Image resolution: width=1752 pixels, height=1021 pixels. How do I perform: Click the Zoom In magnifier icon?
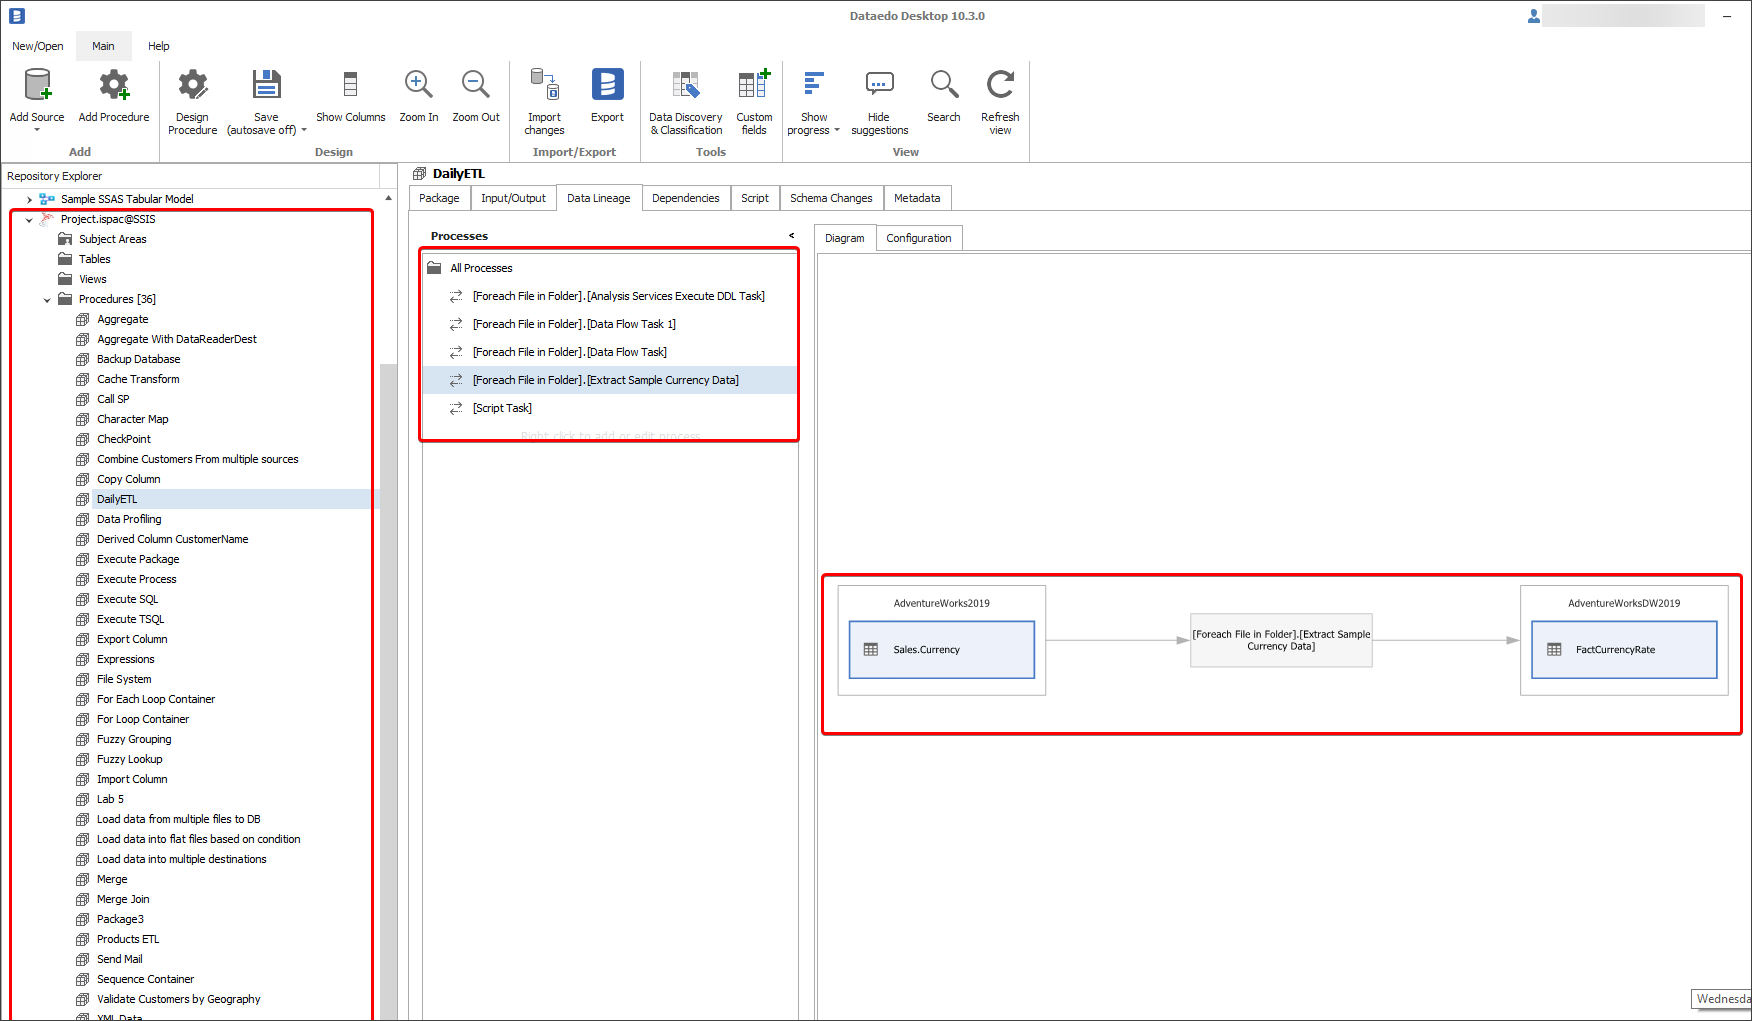pyautogui.click(x=418, y=86)
